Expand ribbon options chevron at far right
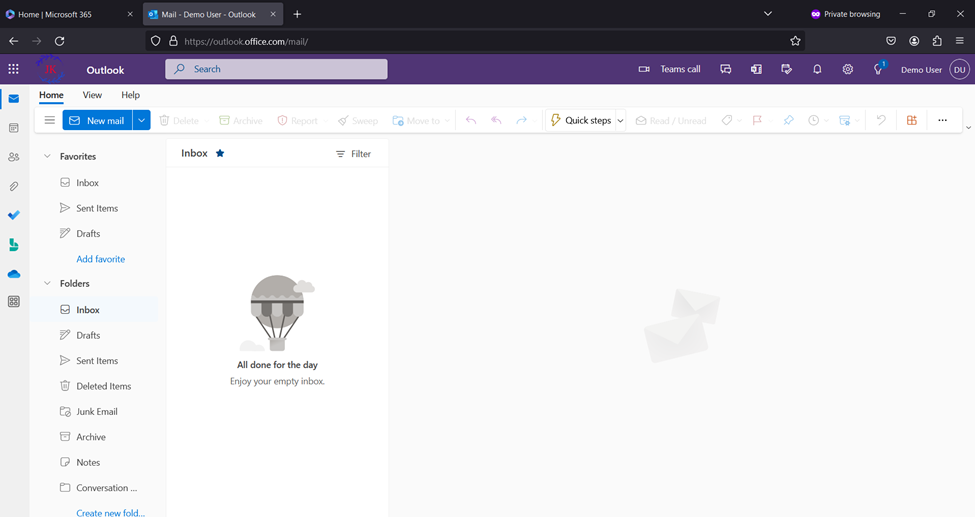Viewport: 975px width, 517px height. [x=968, y=128]
